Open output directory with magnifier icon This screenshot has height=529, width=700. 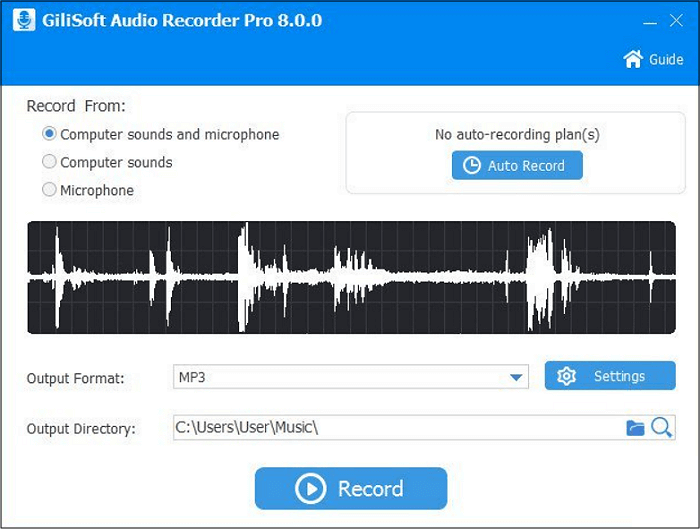[x=661, y=428]
